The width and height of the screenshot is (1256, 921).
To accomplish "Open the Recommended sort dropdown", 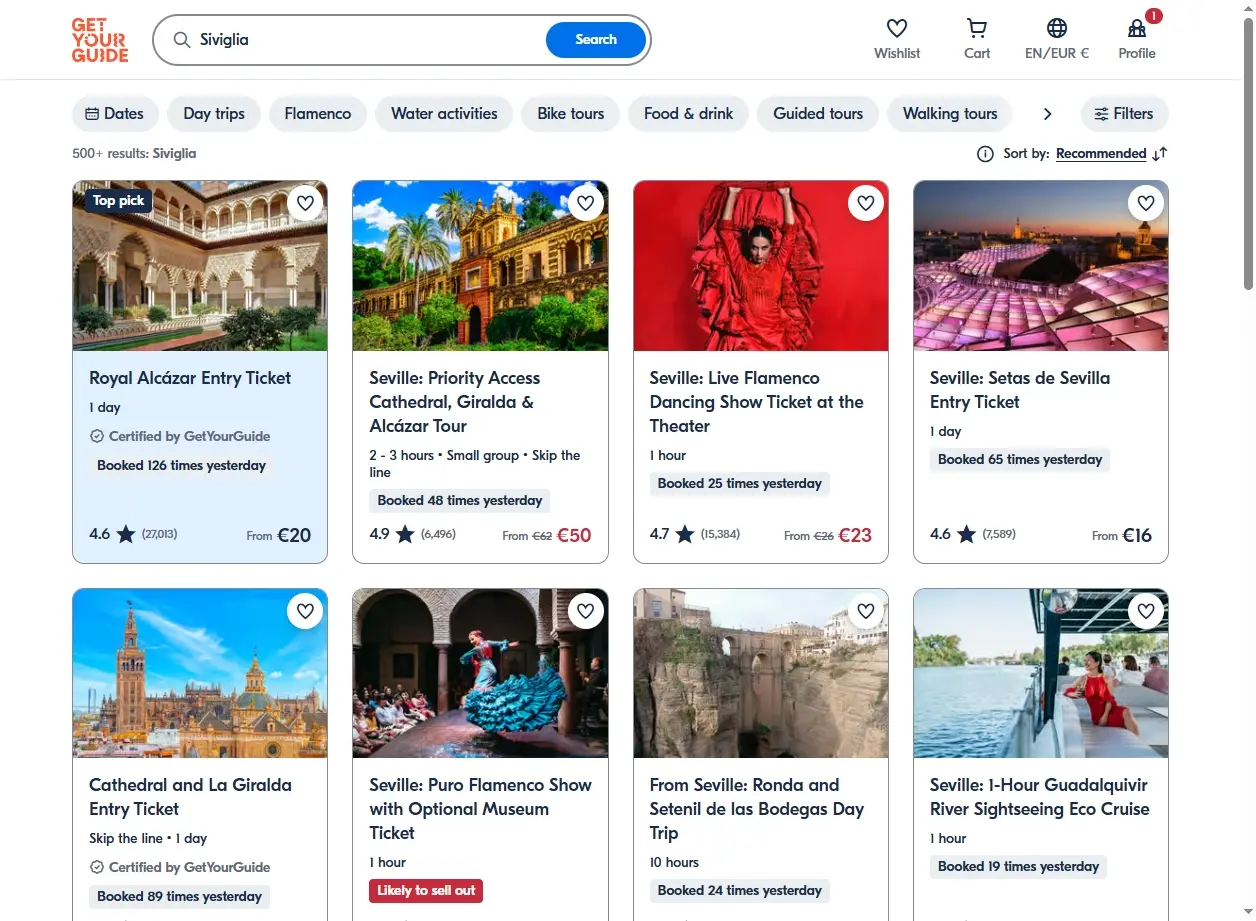I will (1101, 154).
